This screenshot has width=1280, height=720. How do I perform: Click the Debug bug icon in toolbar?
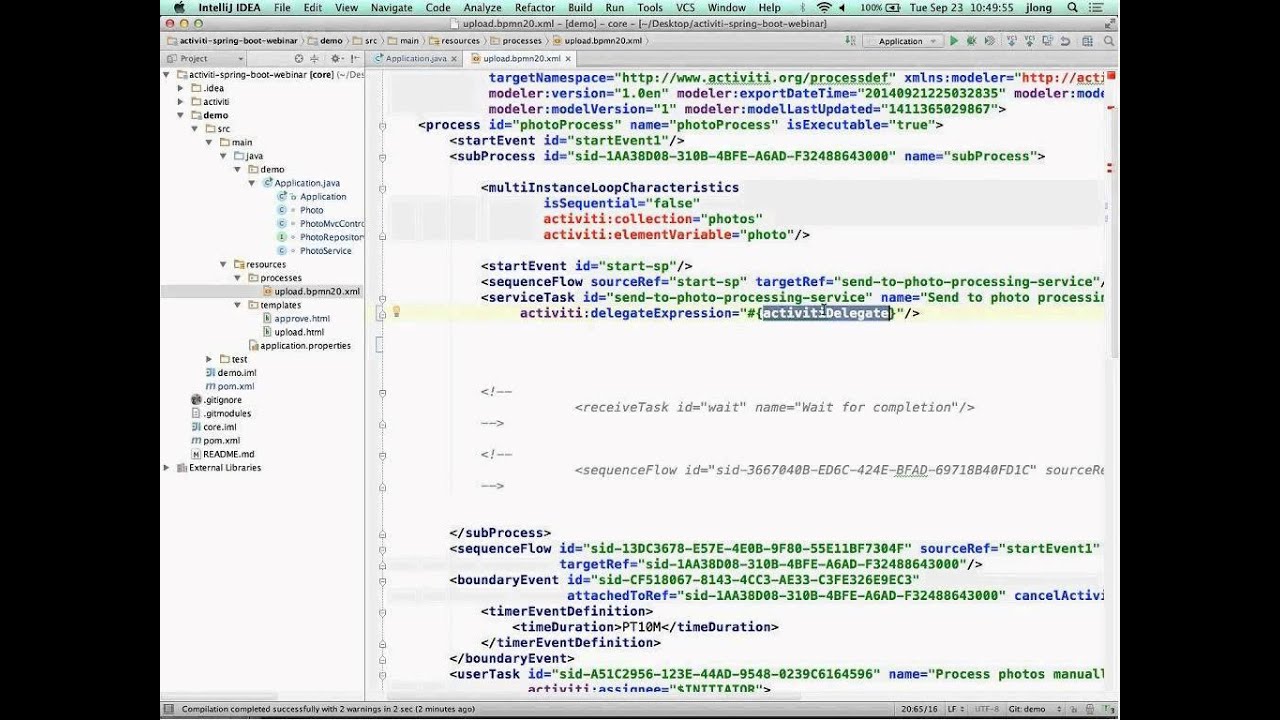coord(971,41)
